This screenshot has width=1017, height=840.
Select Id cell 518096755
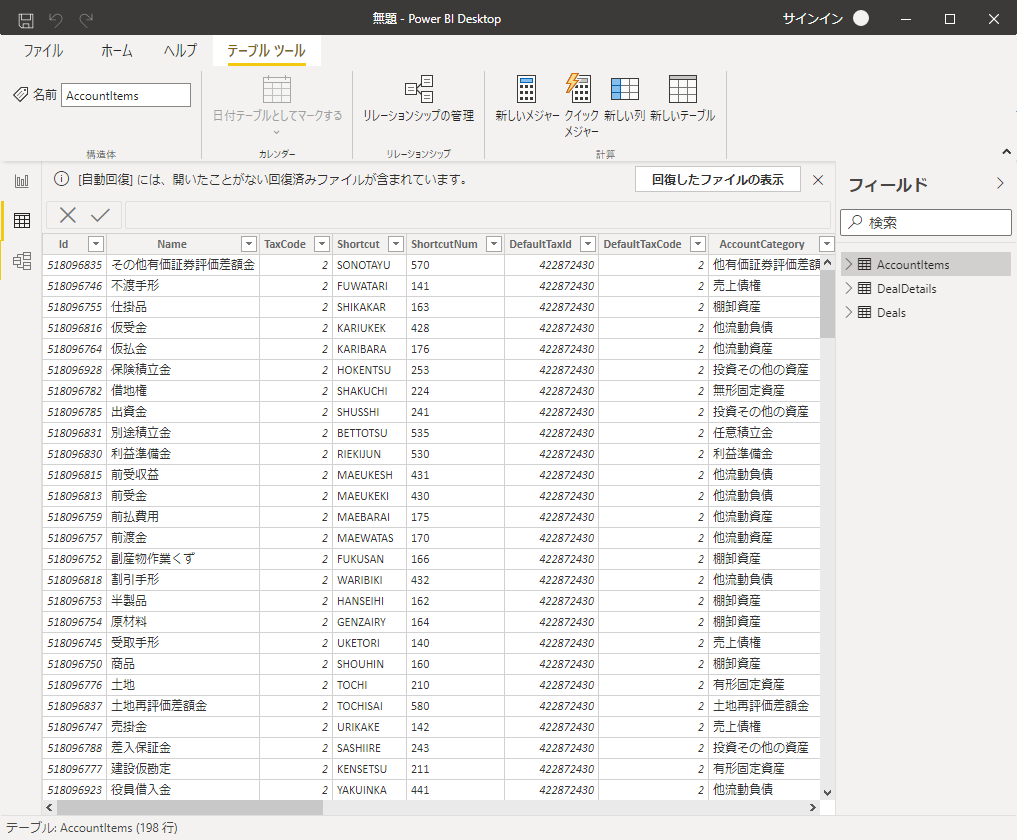pos(75,307)
